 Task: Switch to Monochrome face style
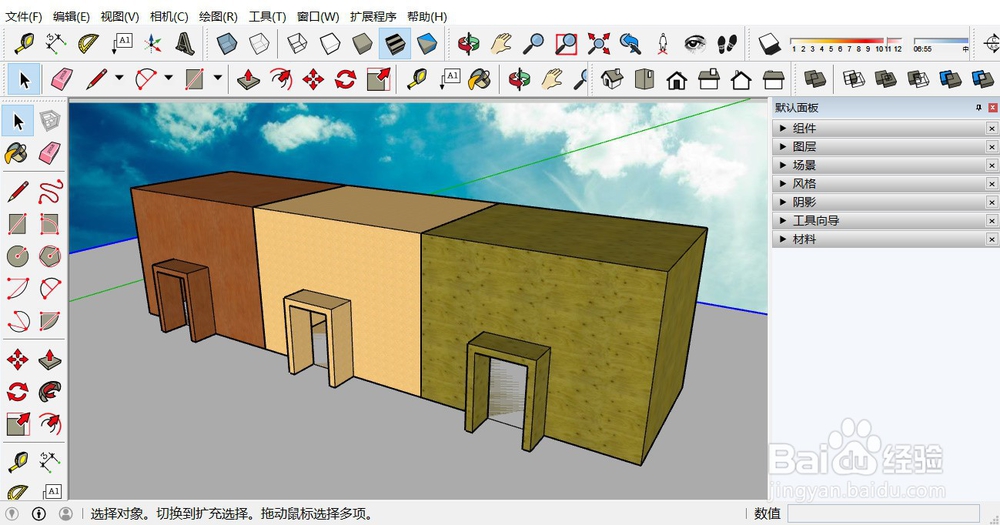427,43
